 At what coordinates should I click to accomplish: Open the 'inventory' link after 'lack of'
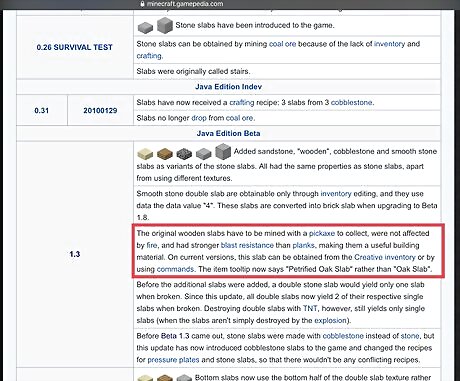[389, 44]
